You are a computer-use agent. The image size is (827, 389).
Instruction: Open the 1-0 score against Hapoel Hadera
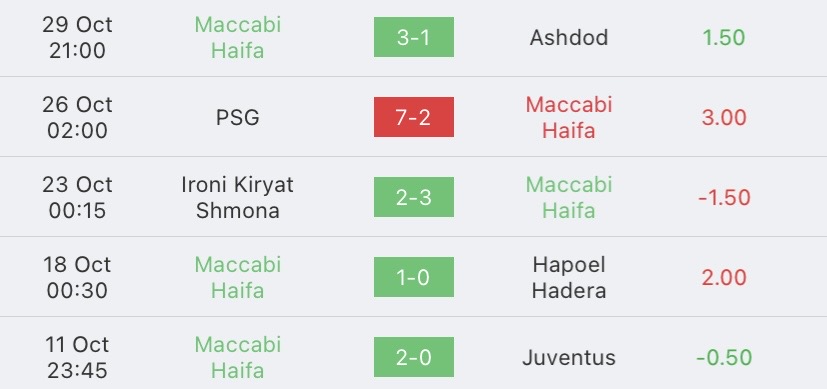(x=414, y=277)
